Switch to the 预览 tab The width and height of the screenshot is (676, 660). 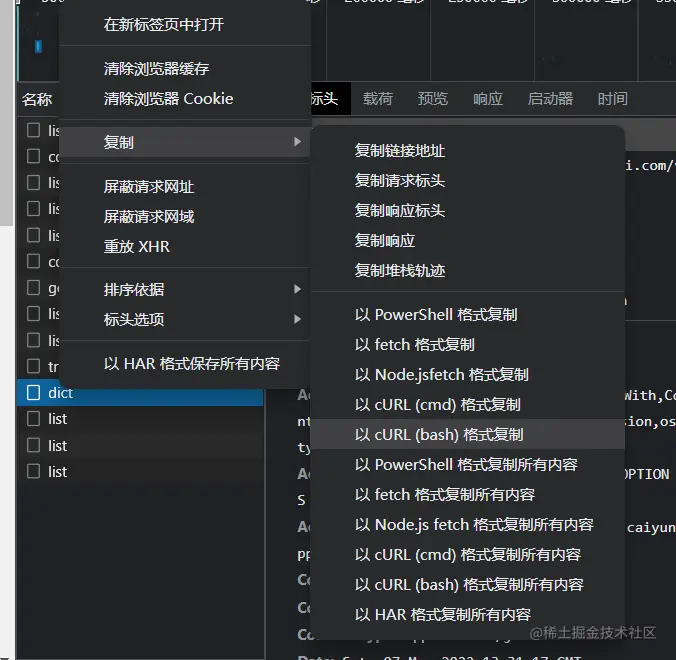point(433,99)
